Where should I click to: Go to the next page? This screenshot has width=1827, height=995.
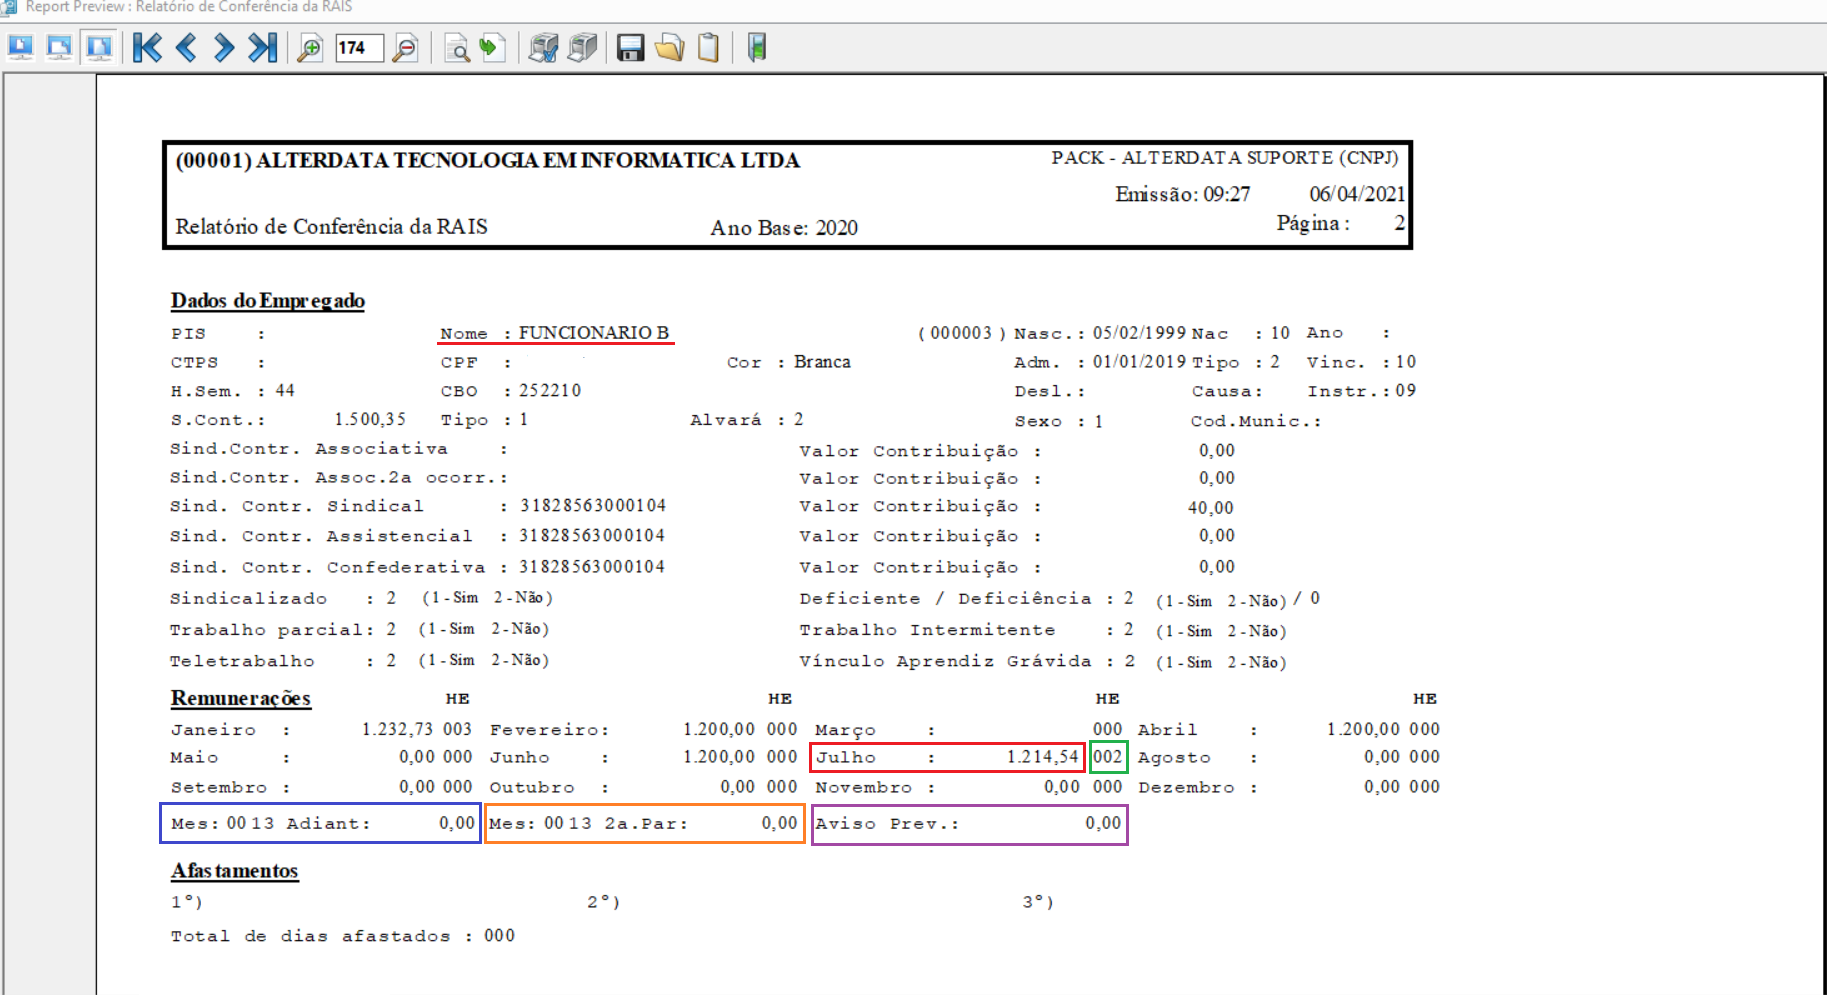tap(224, 47)
